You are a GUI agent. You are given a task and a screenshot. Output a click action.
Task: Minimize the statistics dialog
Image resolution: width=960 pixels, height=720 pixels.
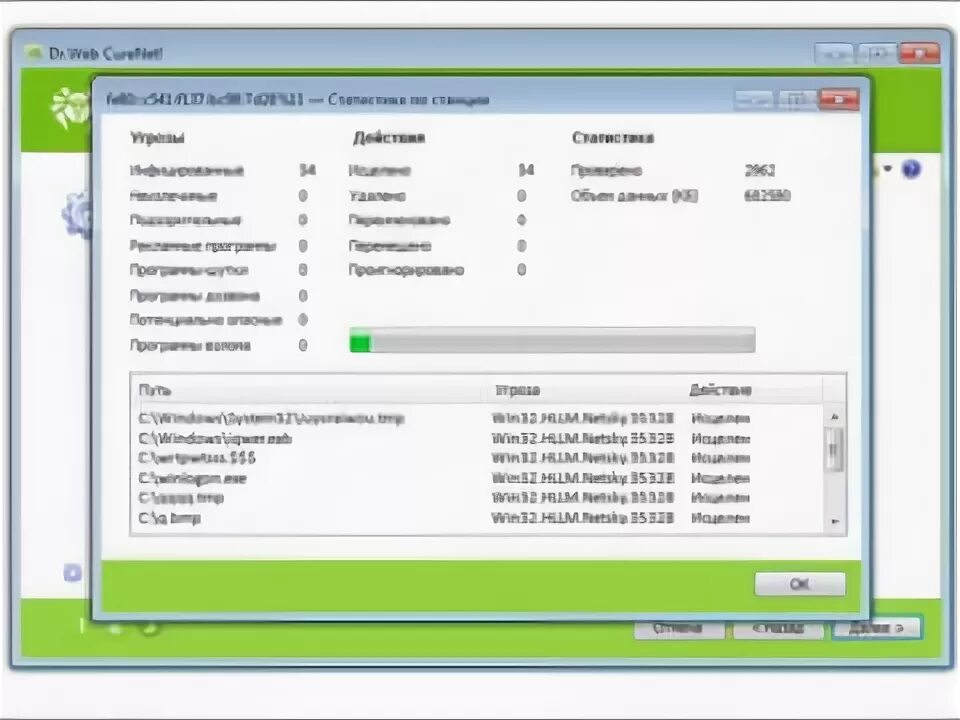[x=754, y=100]
